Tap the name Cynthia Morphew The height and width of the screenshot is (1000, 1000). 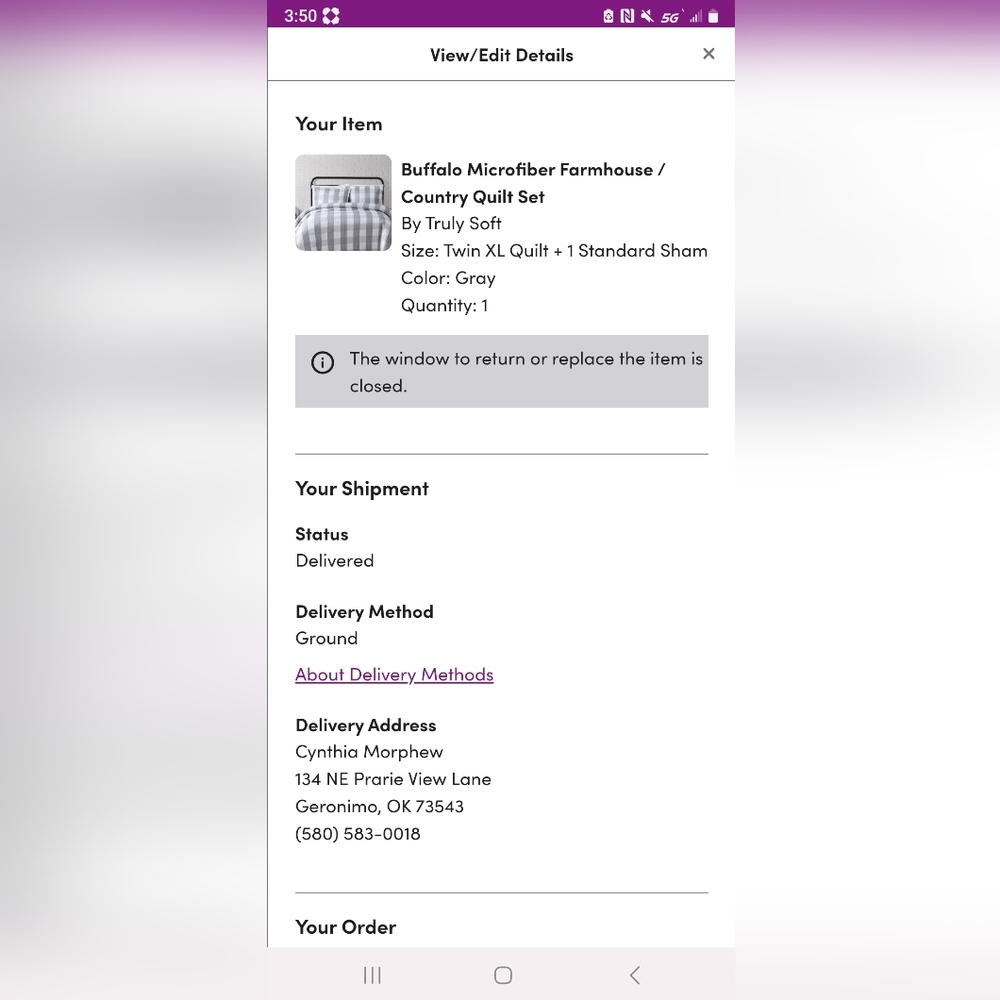(369, 752)
